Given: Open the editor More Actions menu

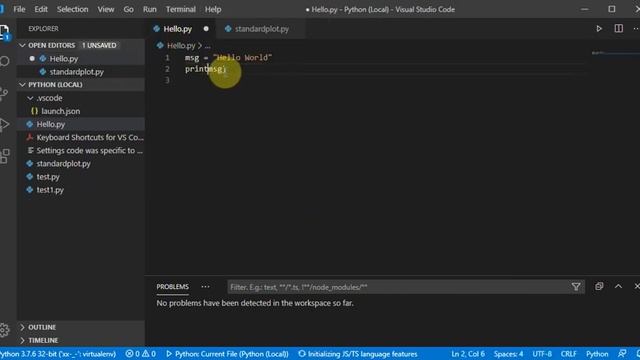Looking at the screenshot, I should pos(636,29).
